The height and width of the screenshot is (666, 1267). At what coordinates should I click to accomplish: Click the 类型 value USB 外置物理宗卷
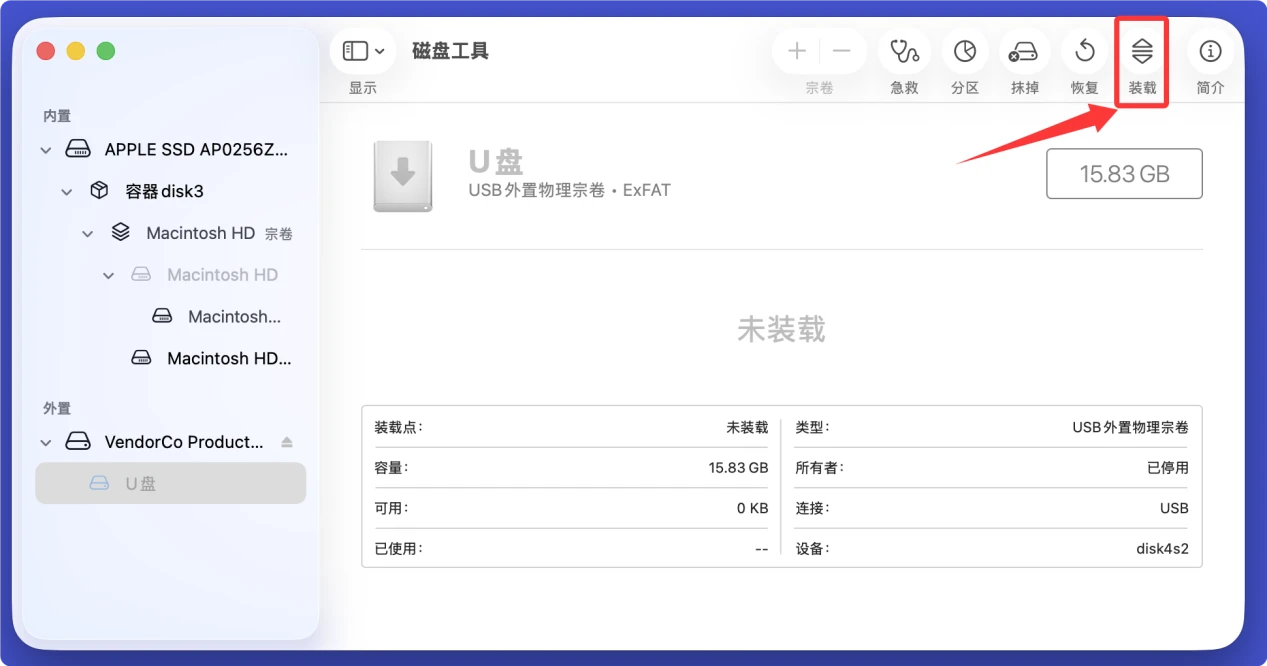click(x=1130, y=427)
